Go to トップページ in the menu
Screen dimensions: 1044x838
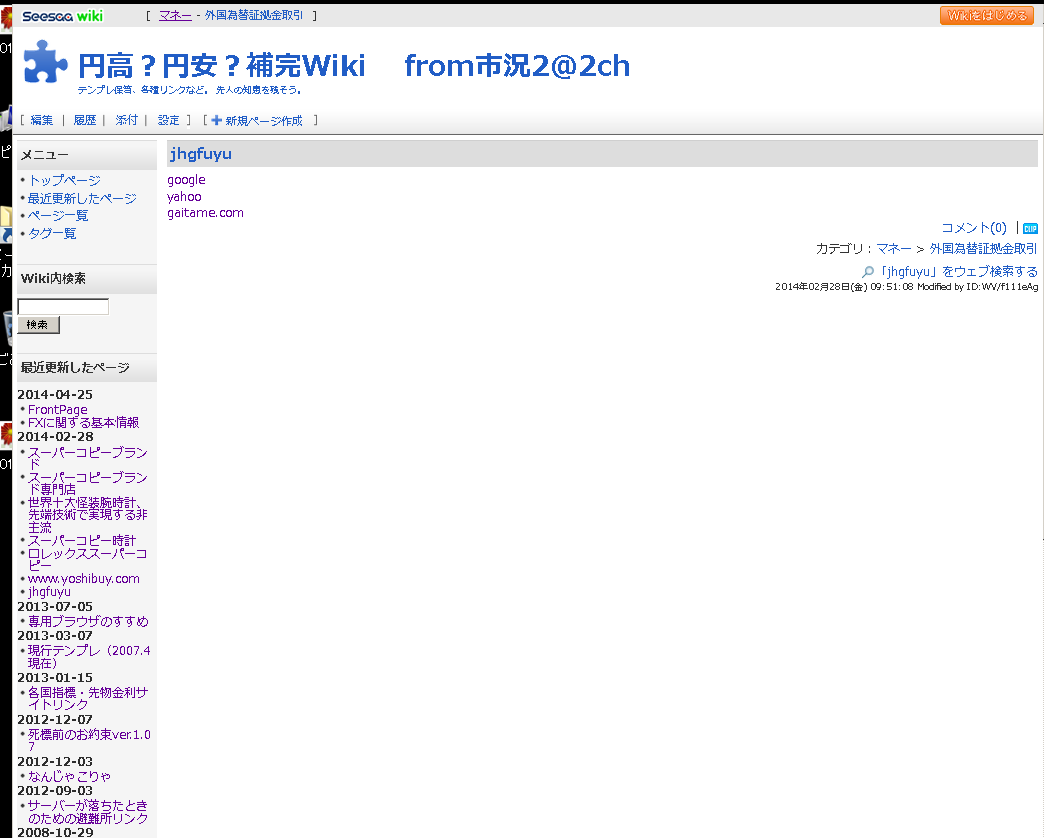tap(64, 180)
